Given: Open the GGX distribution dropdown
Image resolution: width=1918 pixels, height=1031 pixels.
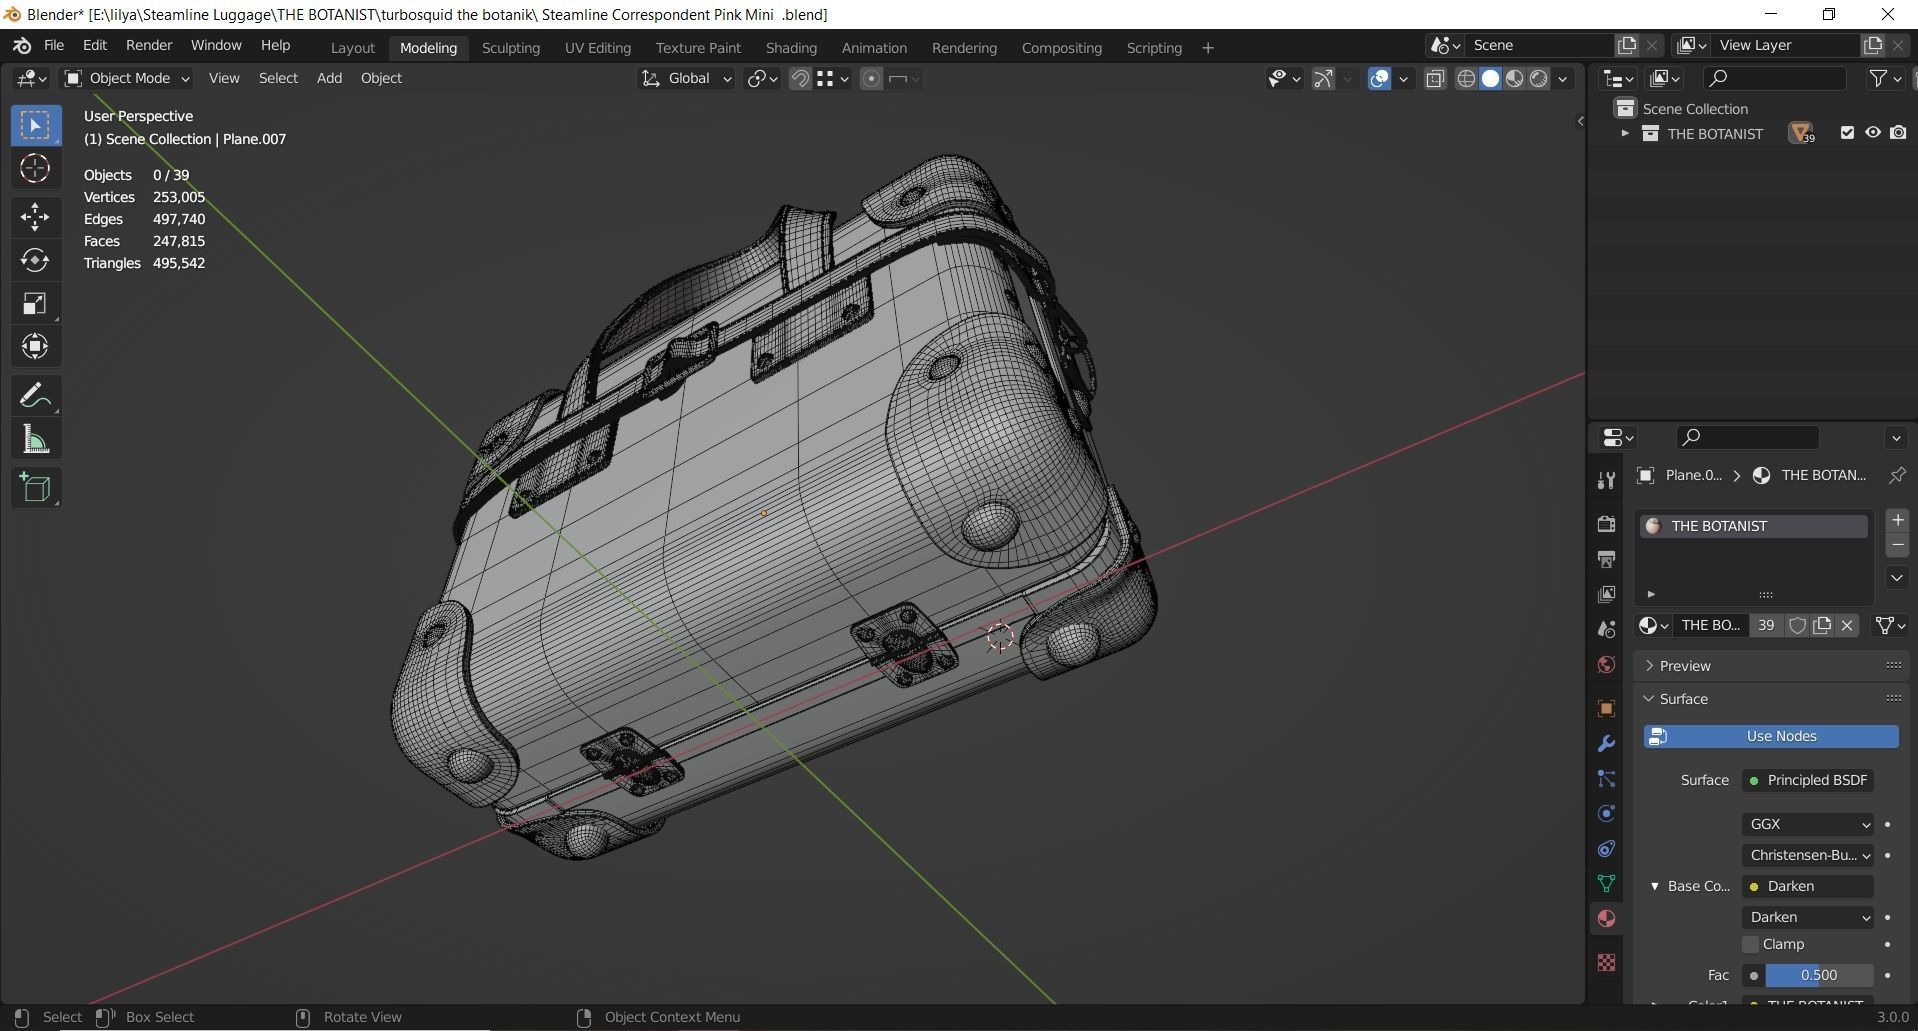Looking at the screenshot, I should click(1808, 824).
